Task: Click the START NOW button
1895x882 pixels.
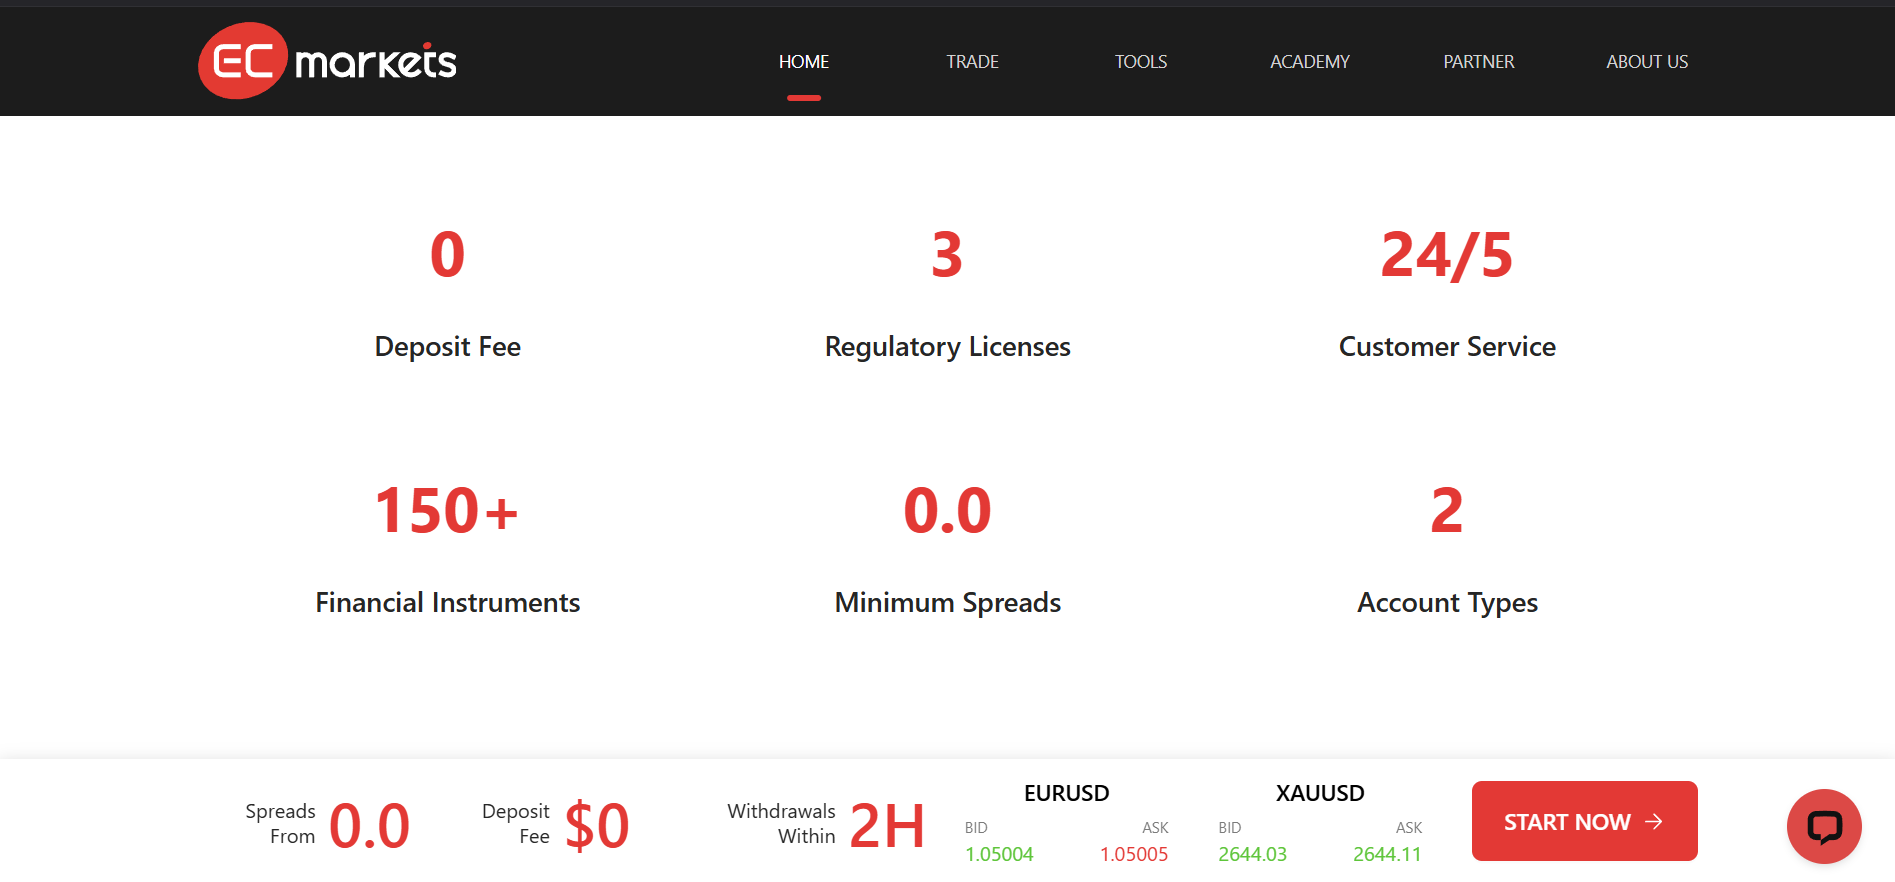Action: click(x=1584, y=821)
